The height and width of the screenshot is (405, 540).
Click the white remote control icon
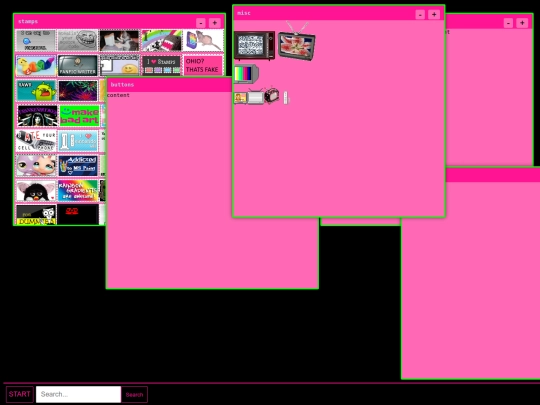(x=285, y=97)
